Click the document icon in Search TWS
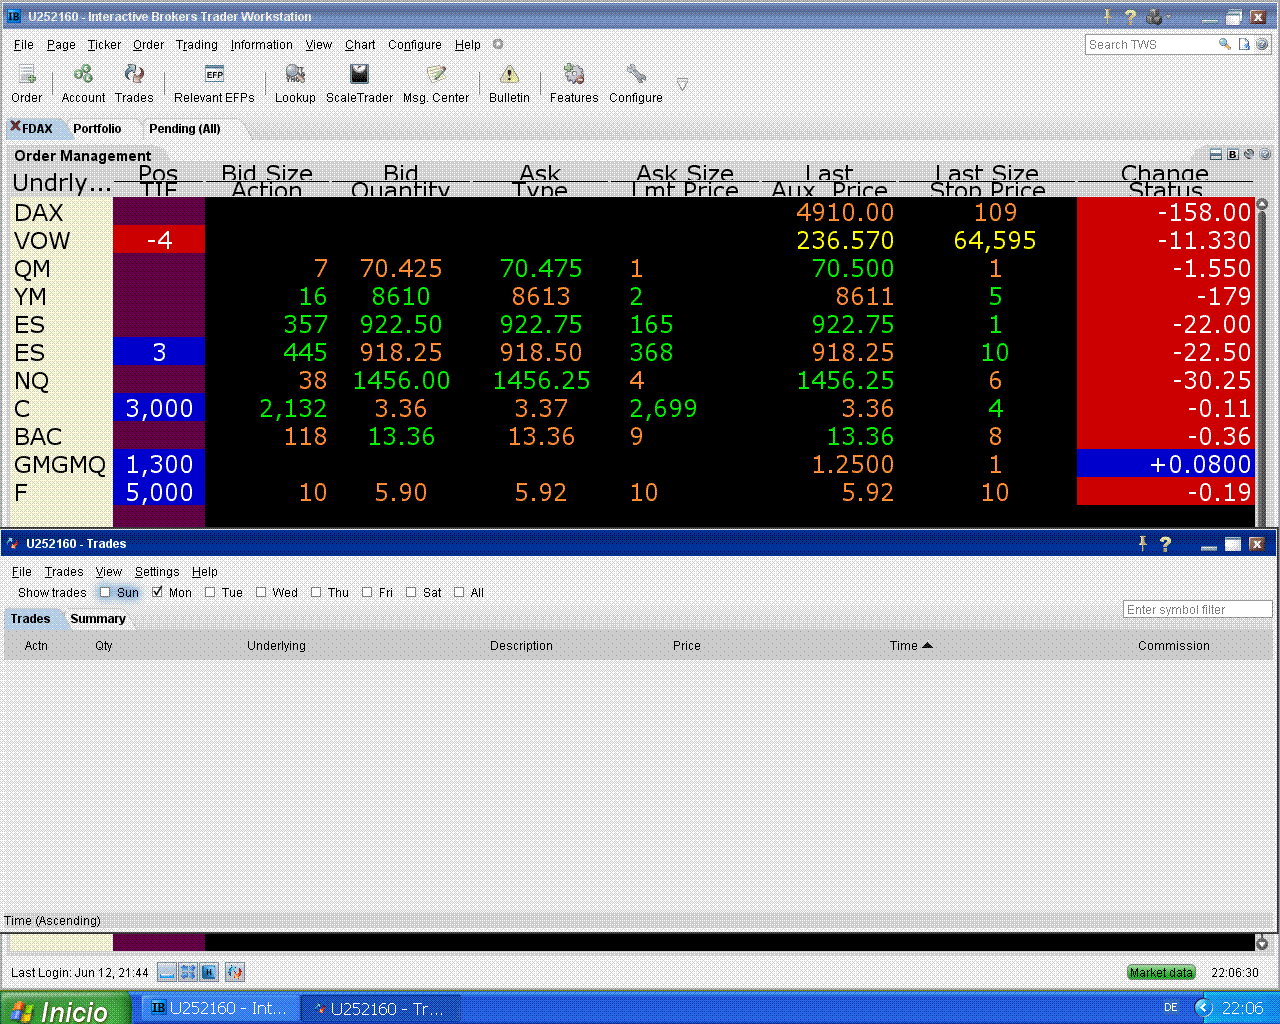Screen dimensions: 1280x1024 1244,44
